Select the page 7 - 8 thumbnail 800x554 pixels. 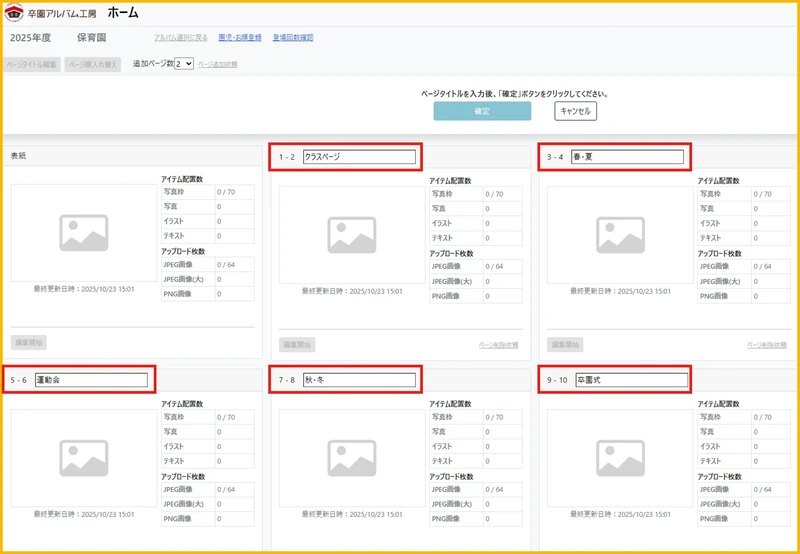click(352, 458)
